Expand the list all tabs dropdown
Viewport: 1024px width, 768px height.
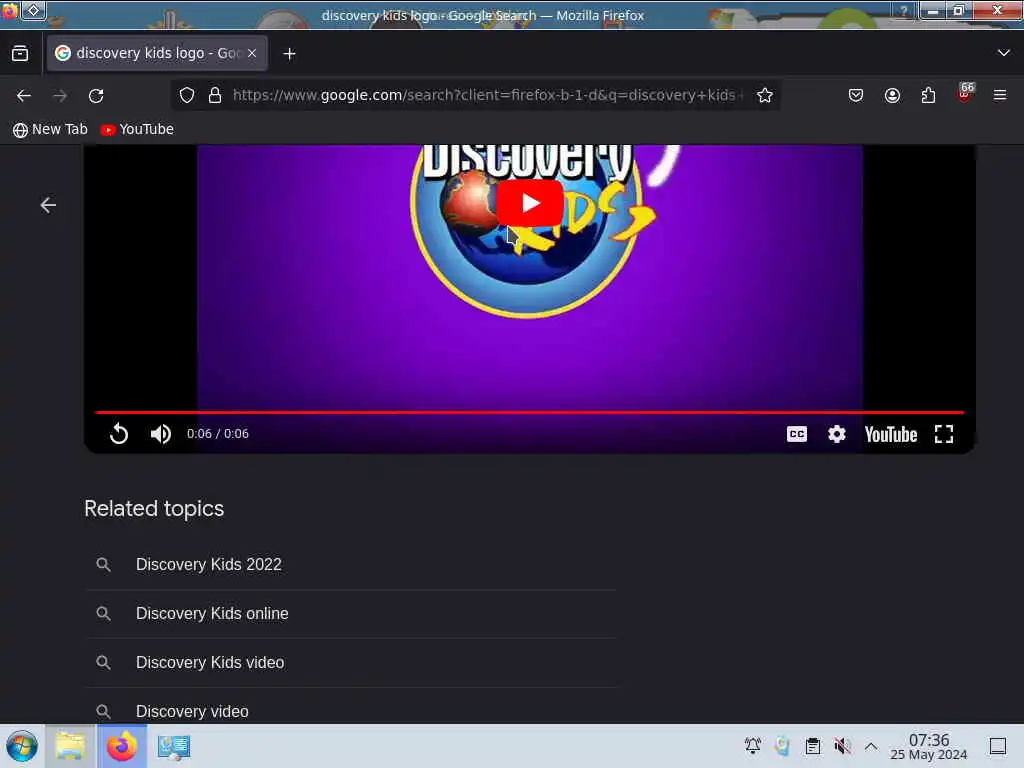[1004, 53]
